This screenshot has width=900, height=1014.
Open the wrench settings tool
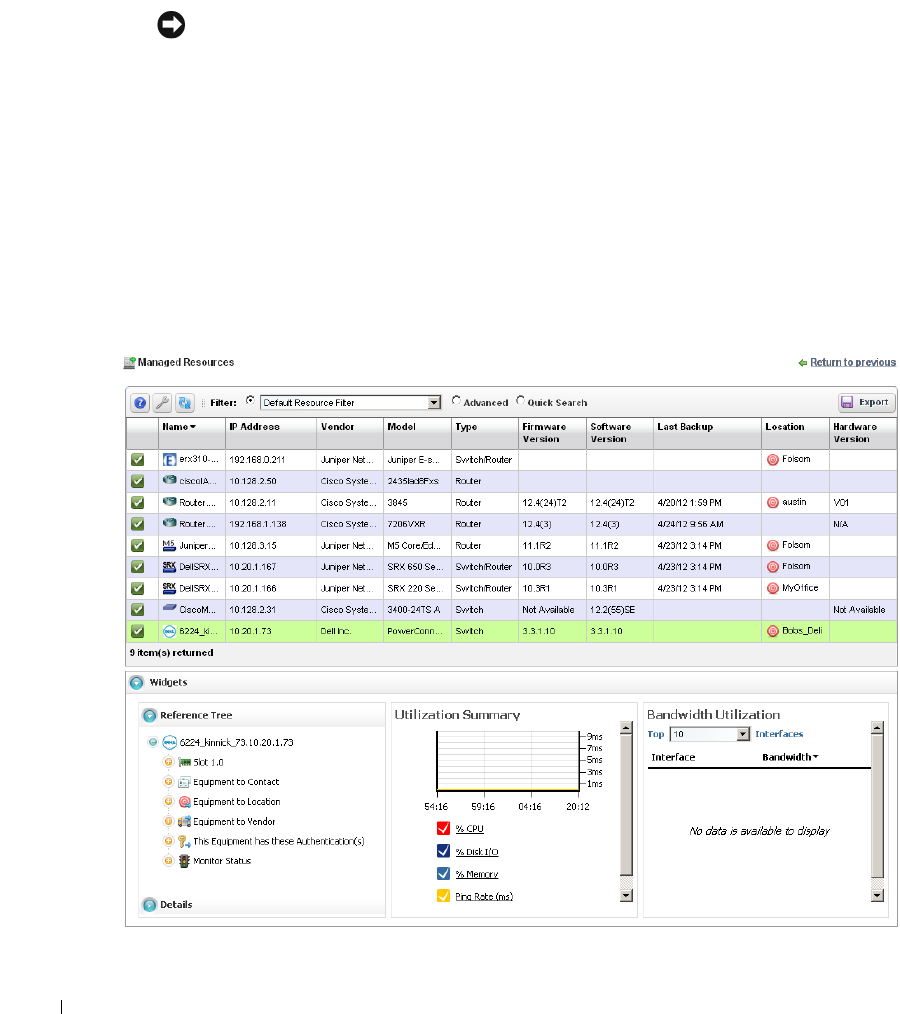pos(162,402)
